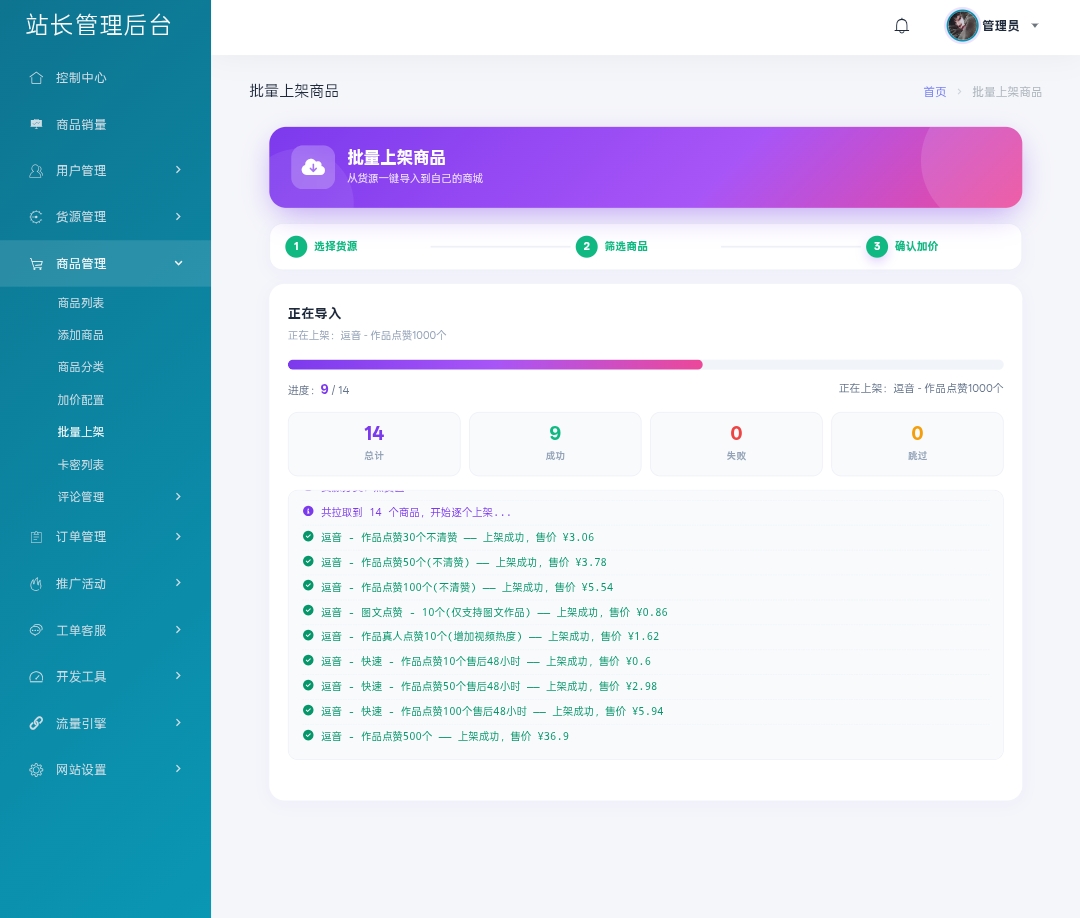1080x918 pixels.
Task: Click step 2 circle 筛选商品
Action: coord(586,246)
